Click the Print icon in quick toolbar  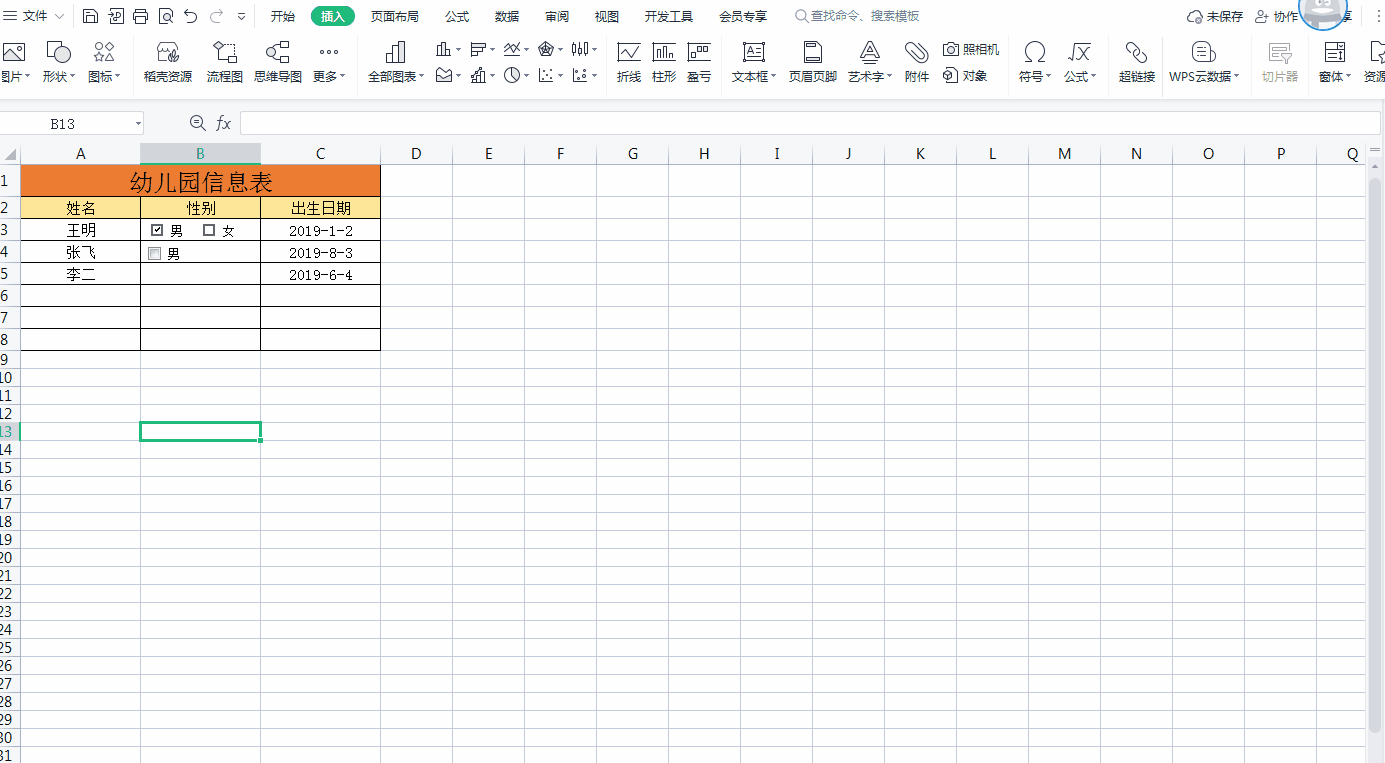tap(141, 16)
